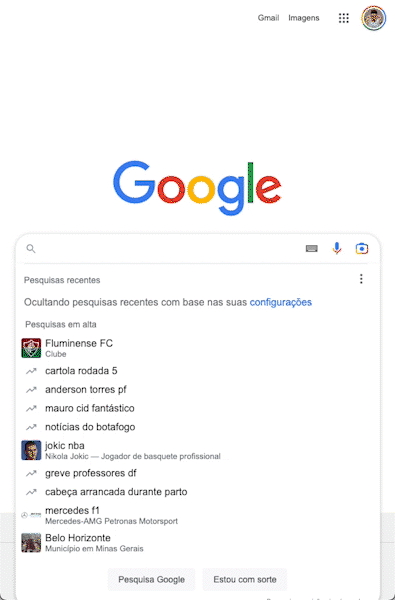
Task: Select the Fluminense FC crest thumbnail
Action: (31, 348)
